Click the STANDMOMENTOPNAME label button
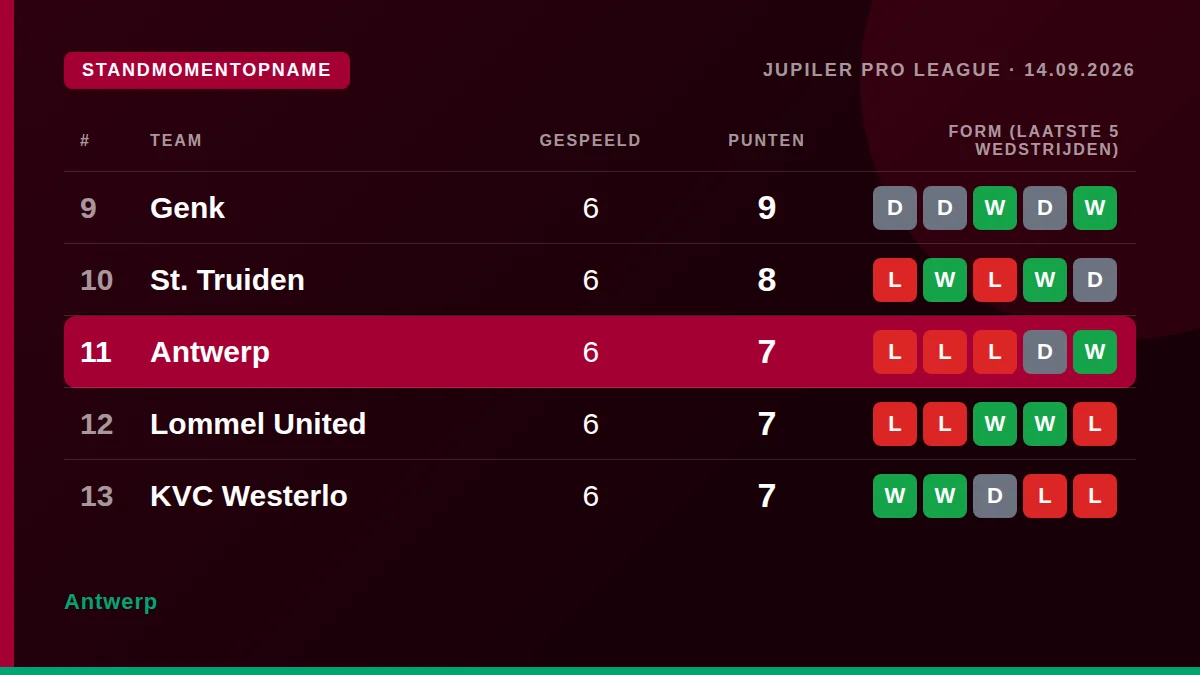 click(x=207, y=70)
